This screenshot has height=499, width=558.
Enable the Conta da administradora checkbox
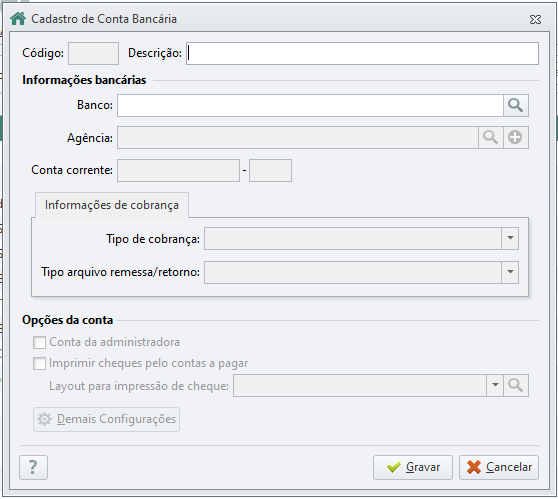pyautogui.click(x=39, y=342)
